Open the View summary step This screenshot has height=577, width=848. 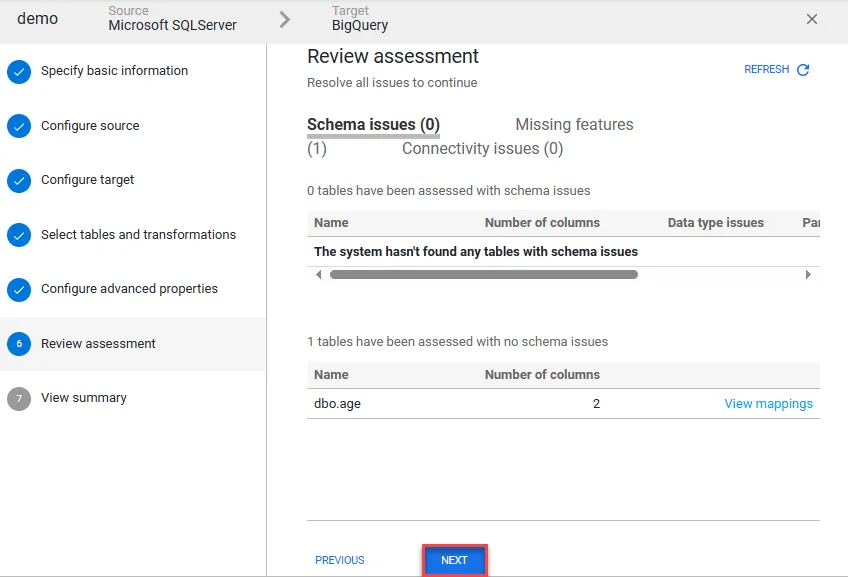point(84,398)
